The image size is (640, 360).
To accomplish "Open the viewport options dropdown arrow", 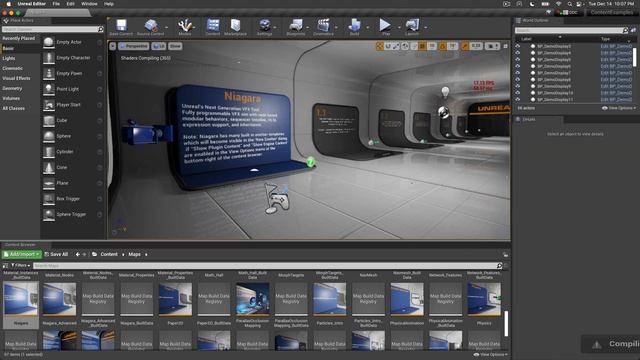I will (113, 46).
